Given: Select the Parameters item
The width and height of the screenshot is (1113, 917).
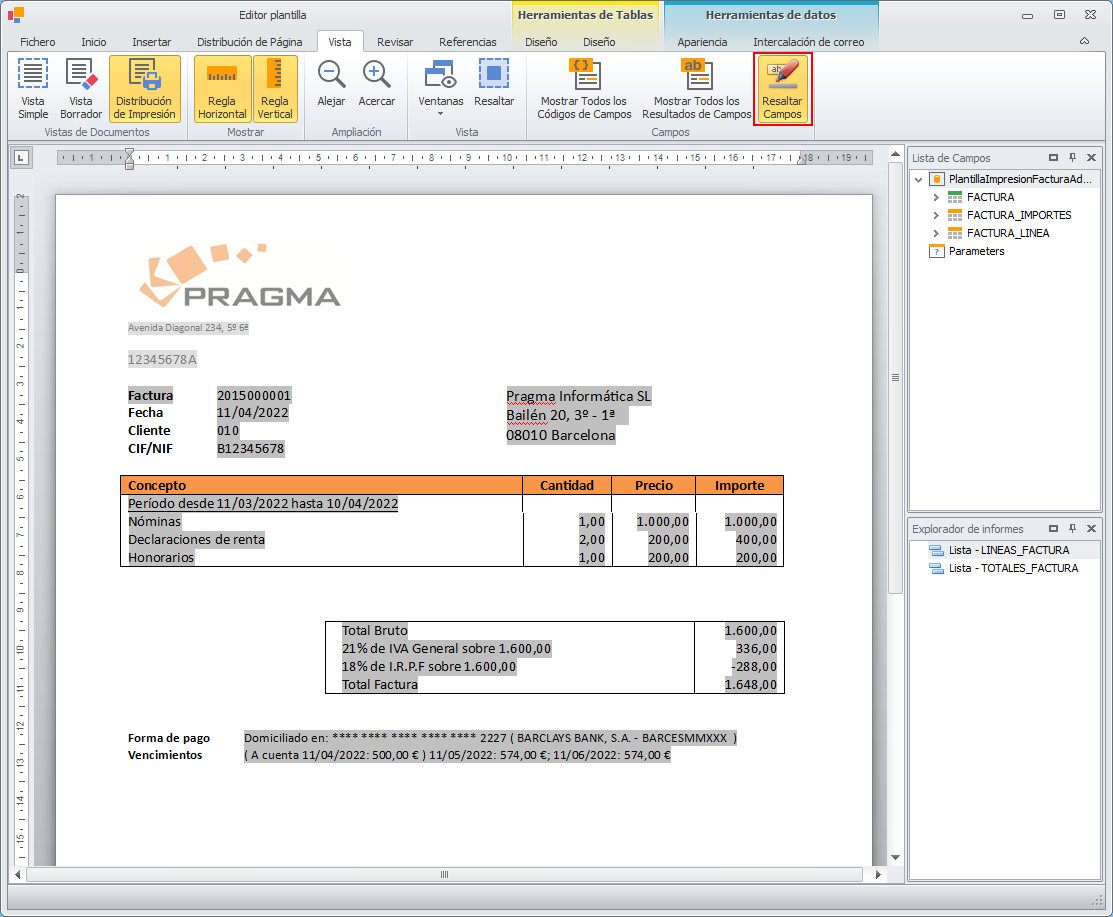Looking at the screenshot, I should tap(976, 251).
